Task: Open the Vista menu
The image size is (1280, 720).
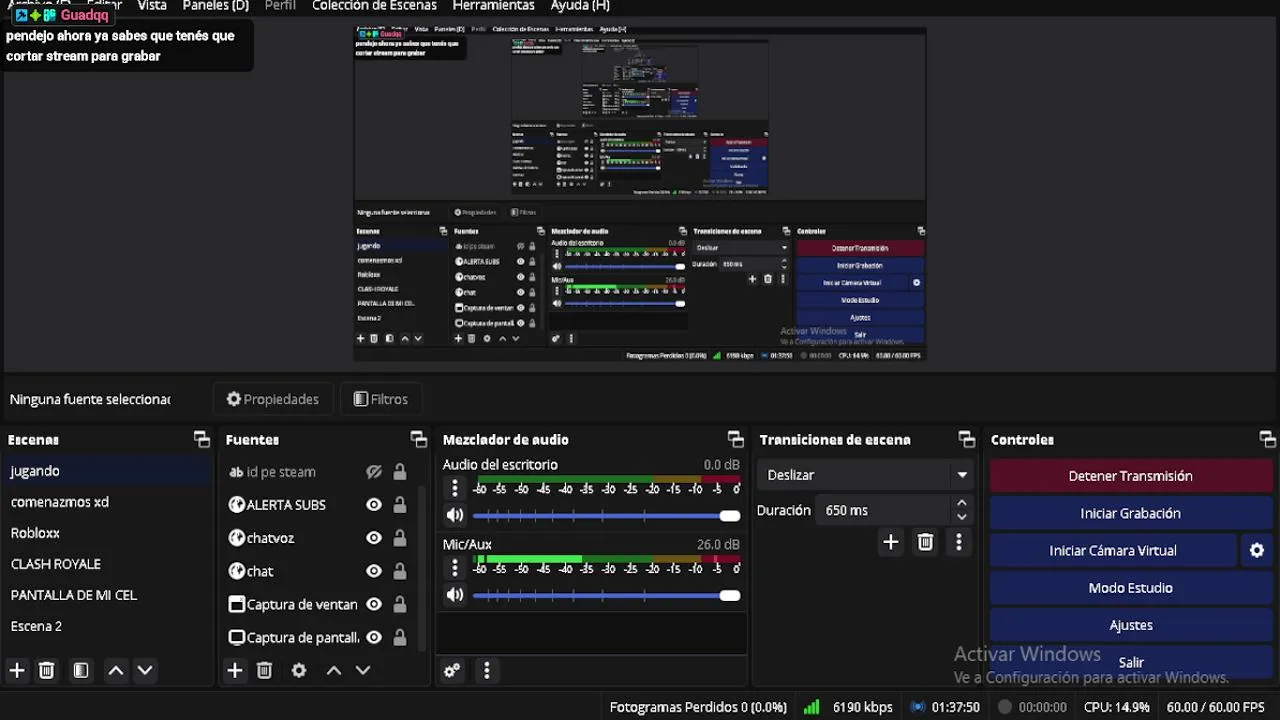Action: pos(152,6)
